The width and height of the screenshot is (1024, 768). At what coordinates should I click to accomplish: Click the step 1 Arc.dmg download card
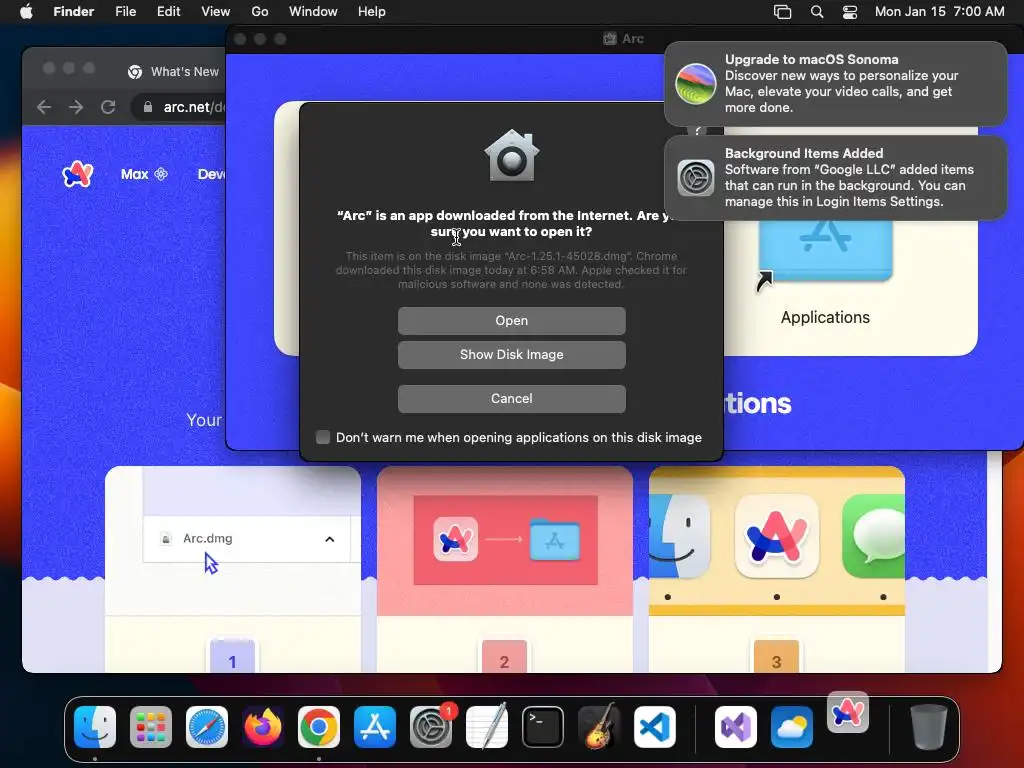point(232,569)
